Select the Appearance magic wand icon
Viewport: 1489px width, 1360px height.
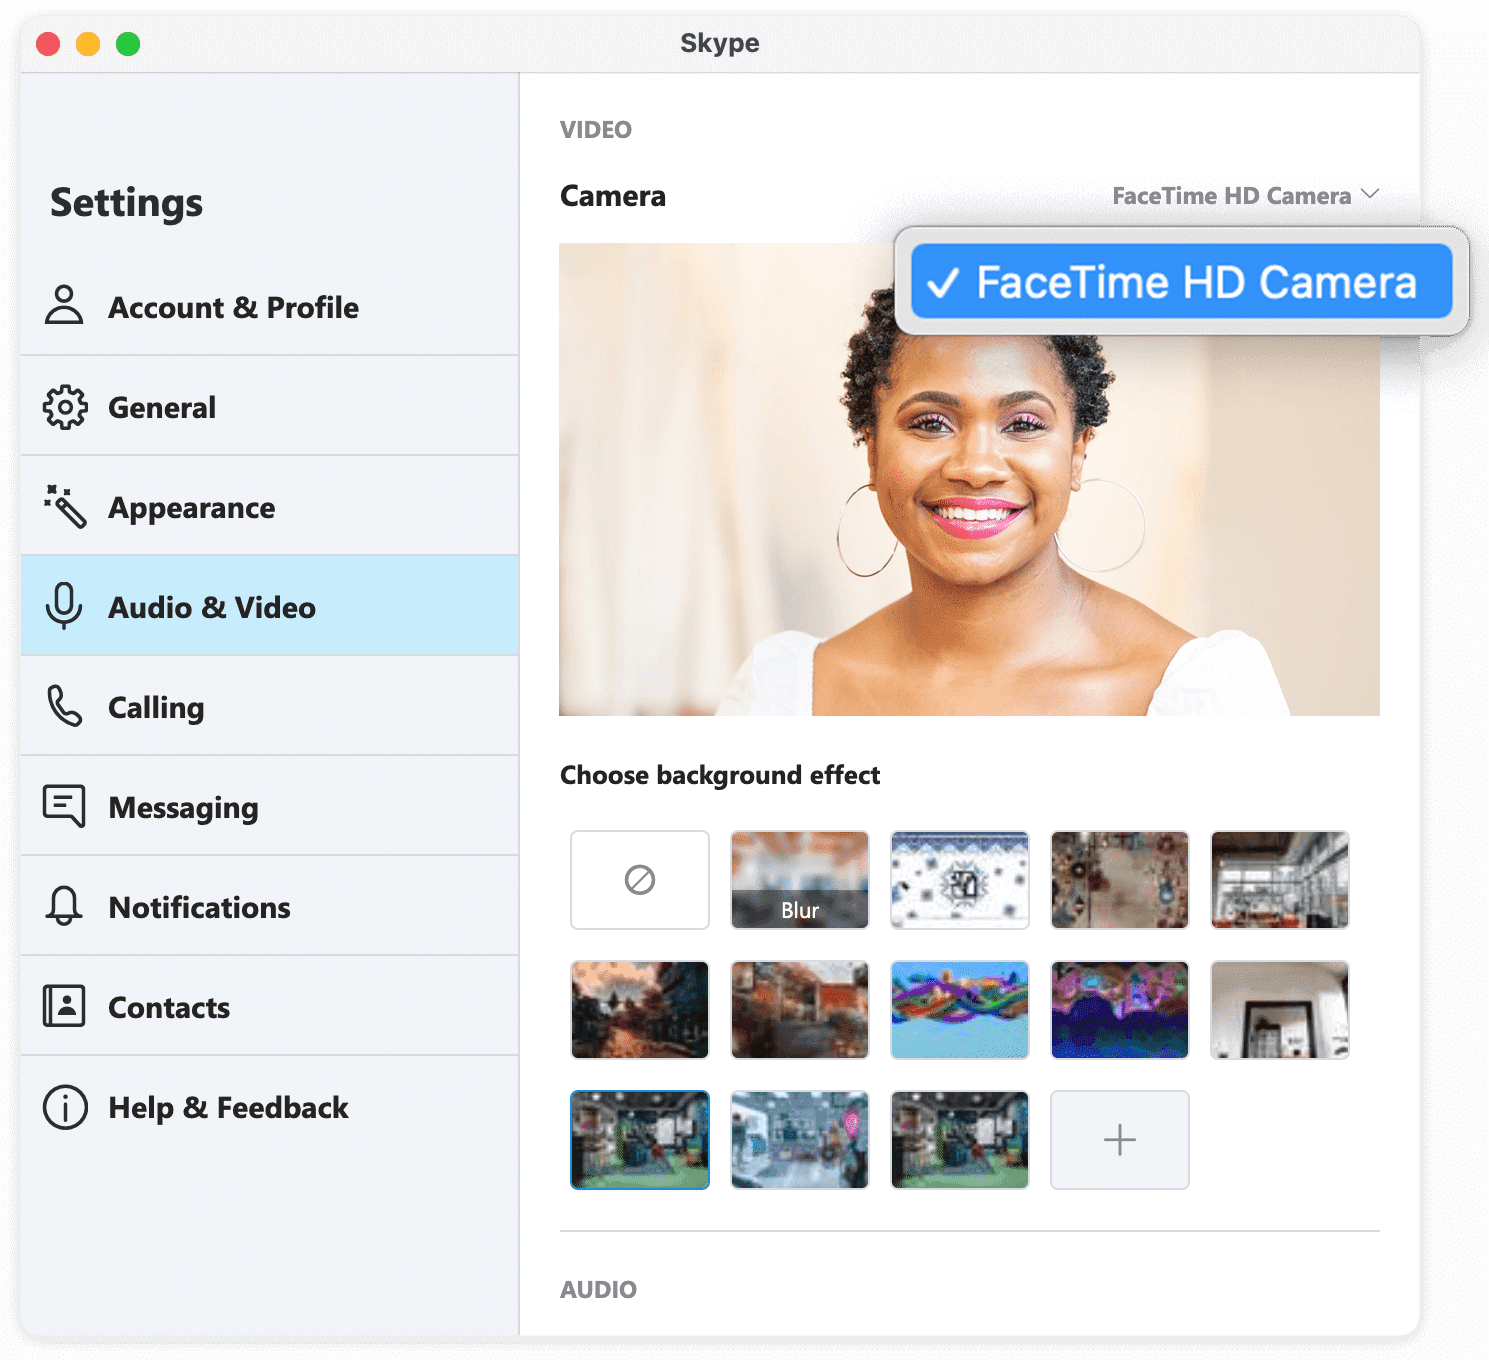(64, 507)
